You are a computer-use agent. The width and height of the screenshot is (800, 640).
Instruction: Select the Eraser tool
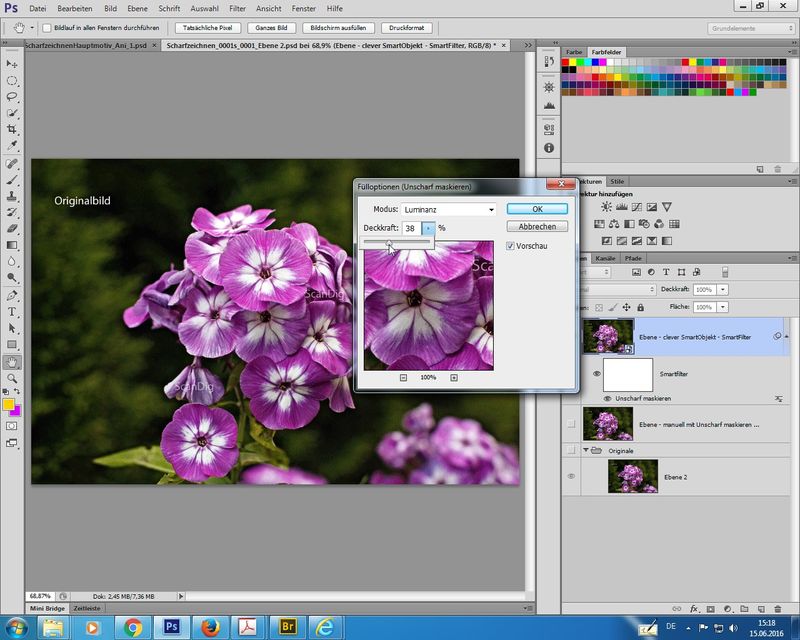(12, 229)
